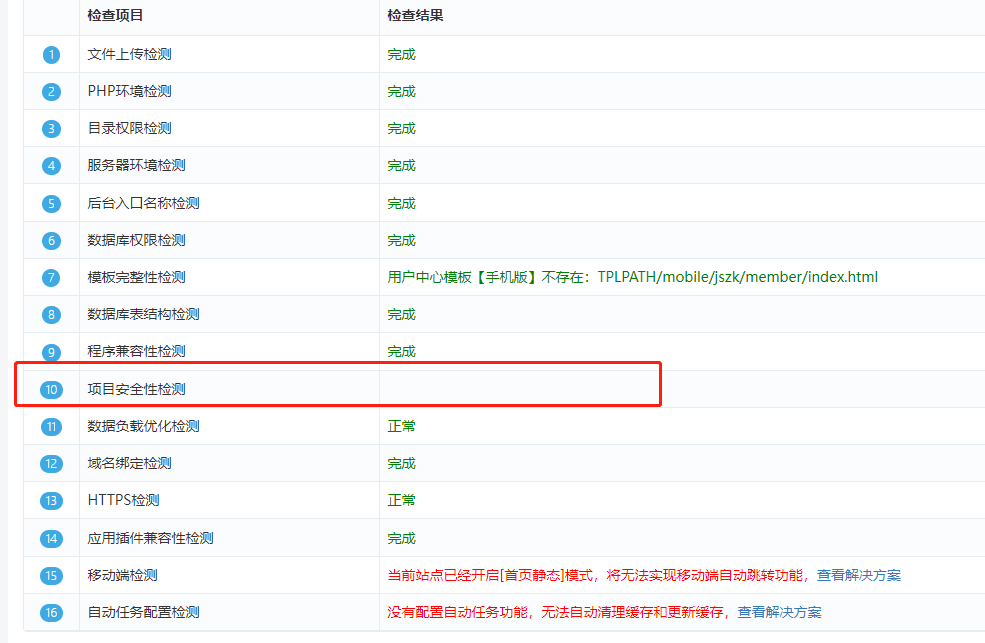Open 查看解决方案 link in 移动端检测 row

[859, 575]
